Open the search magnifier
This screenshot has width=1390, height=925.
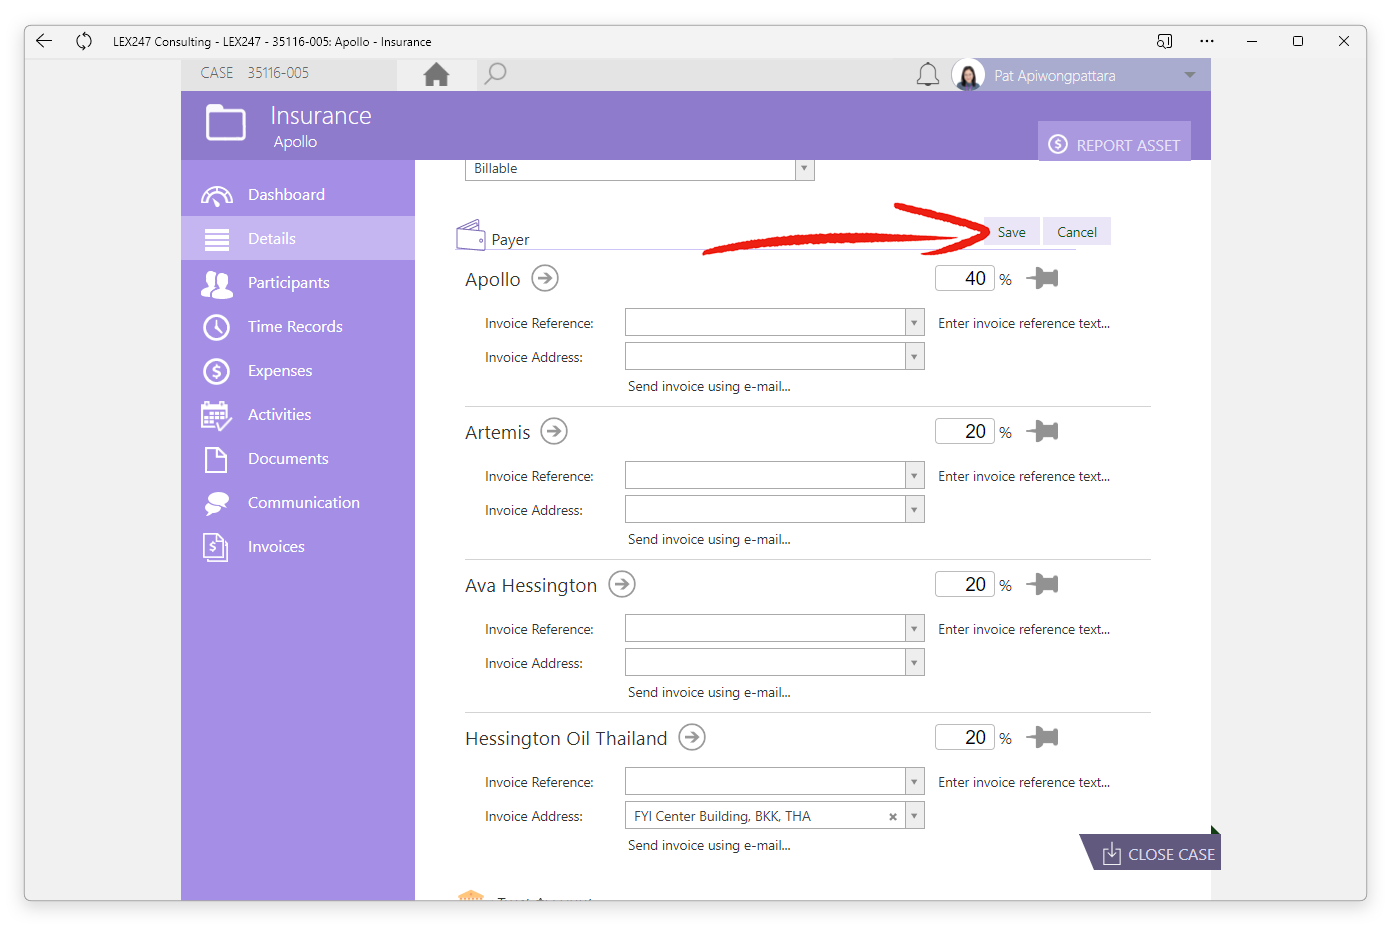[495, 74]
